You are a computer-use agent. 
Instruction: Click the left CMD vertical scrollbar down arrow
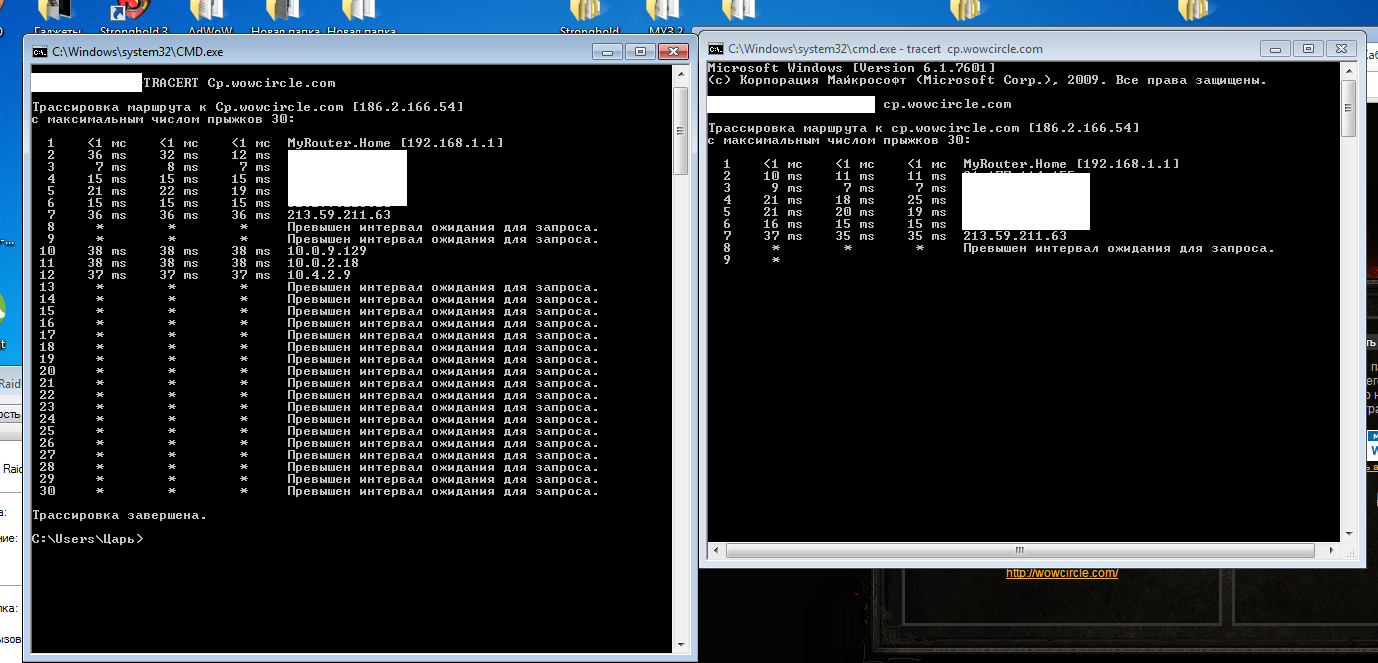coord(680,644)
